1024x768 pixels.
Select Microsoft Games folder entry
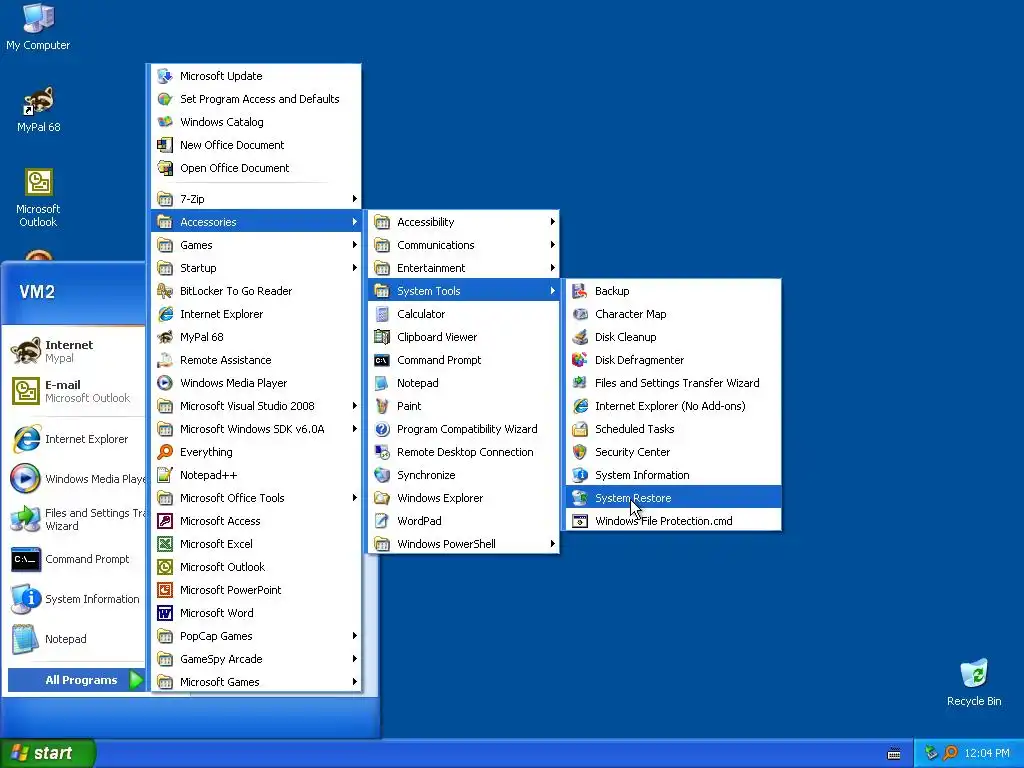click(256, 682)
